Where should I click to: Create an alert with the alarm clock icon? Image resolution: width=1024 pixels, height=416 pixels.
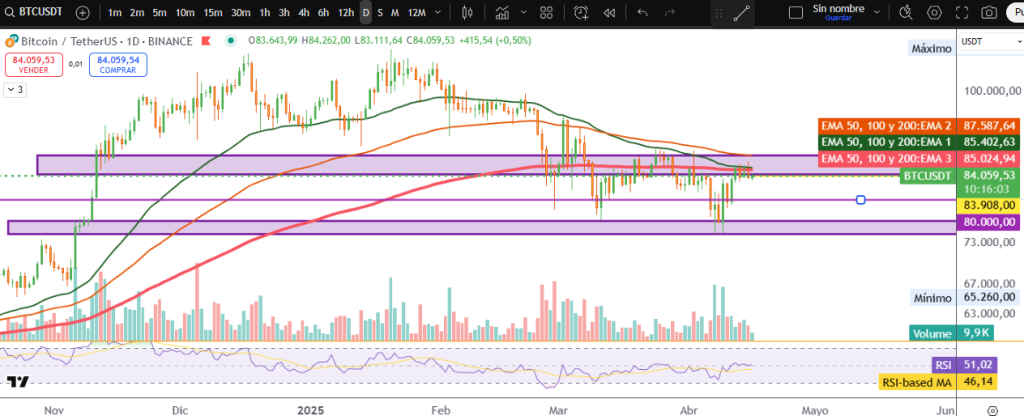click(x=581, y=12)
